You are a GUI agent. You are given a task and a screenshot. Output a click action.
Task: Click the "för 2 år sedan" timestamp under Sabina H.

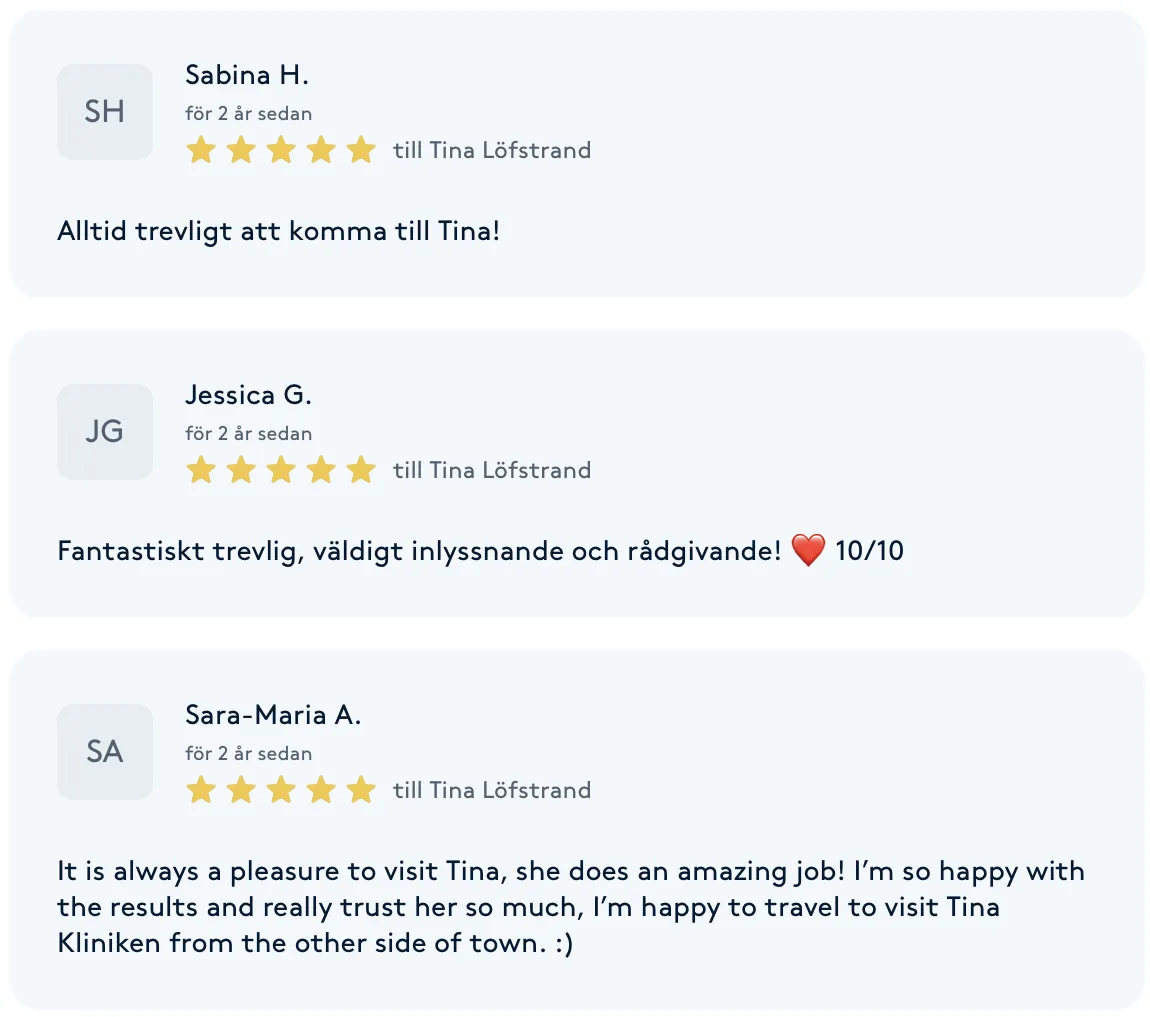pos(249,114)
